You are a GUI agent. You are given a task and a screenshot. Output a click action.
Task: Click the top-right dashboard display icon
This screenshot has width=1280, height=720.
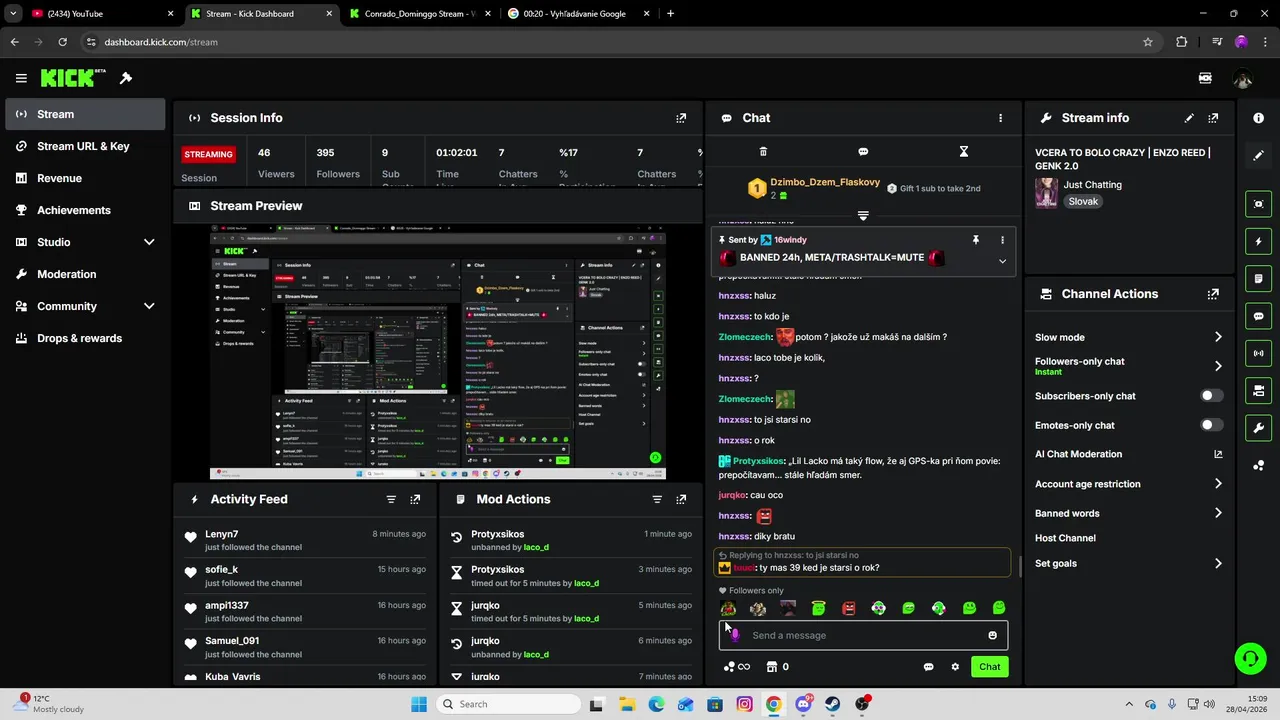(1205, 78)
